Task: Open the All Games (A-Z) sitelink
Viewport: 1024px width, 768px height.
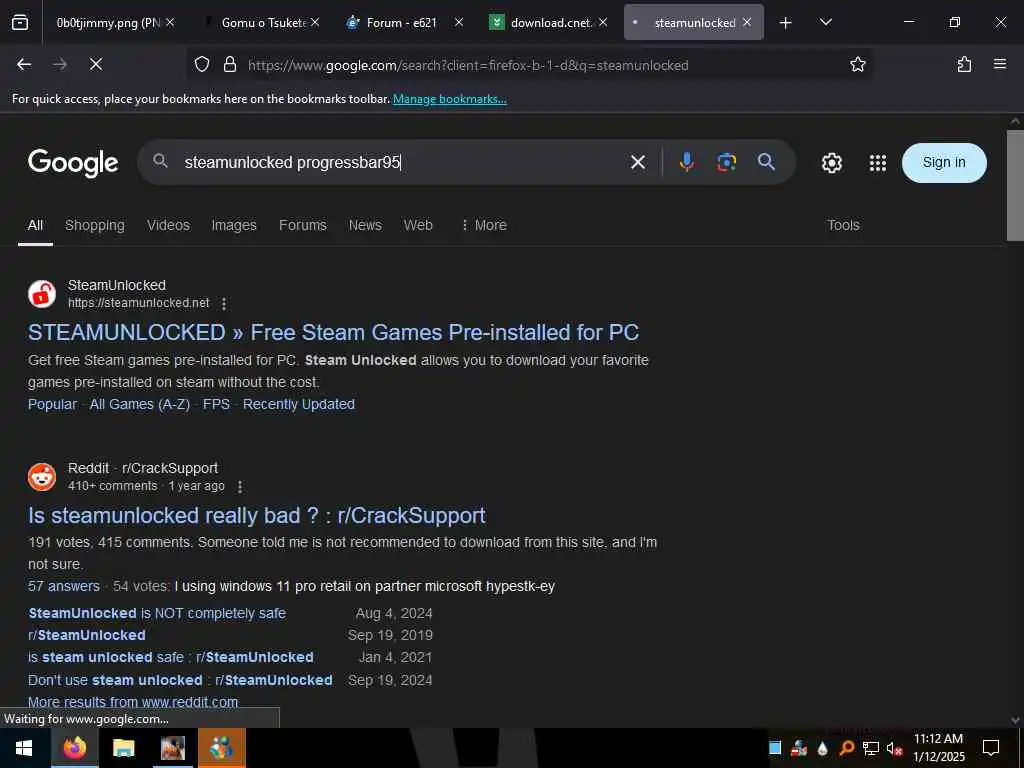Action: pyautogui.click(x=140, y=404)
